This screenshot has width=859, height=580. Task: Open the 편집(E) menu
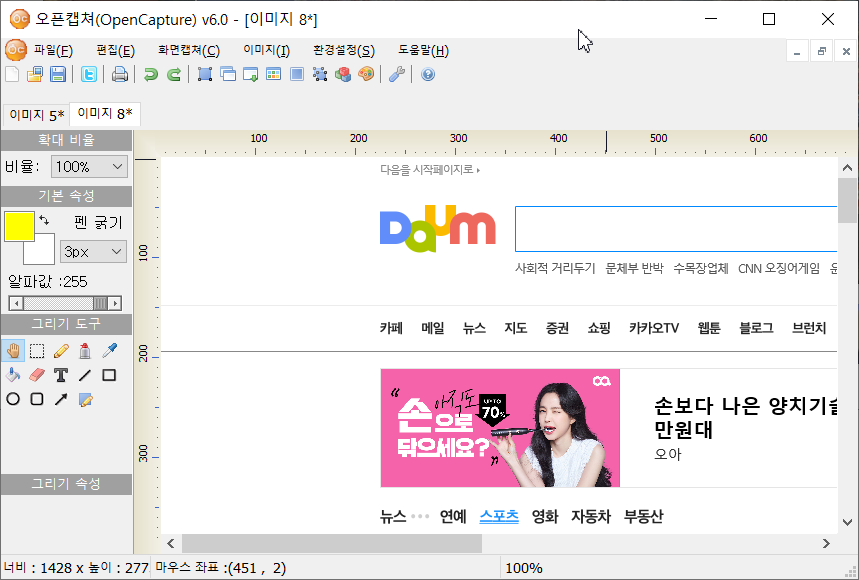coord(115,50)
